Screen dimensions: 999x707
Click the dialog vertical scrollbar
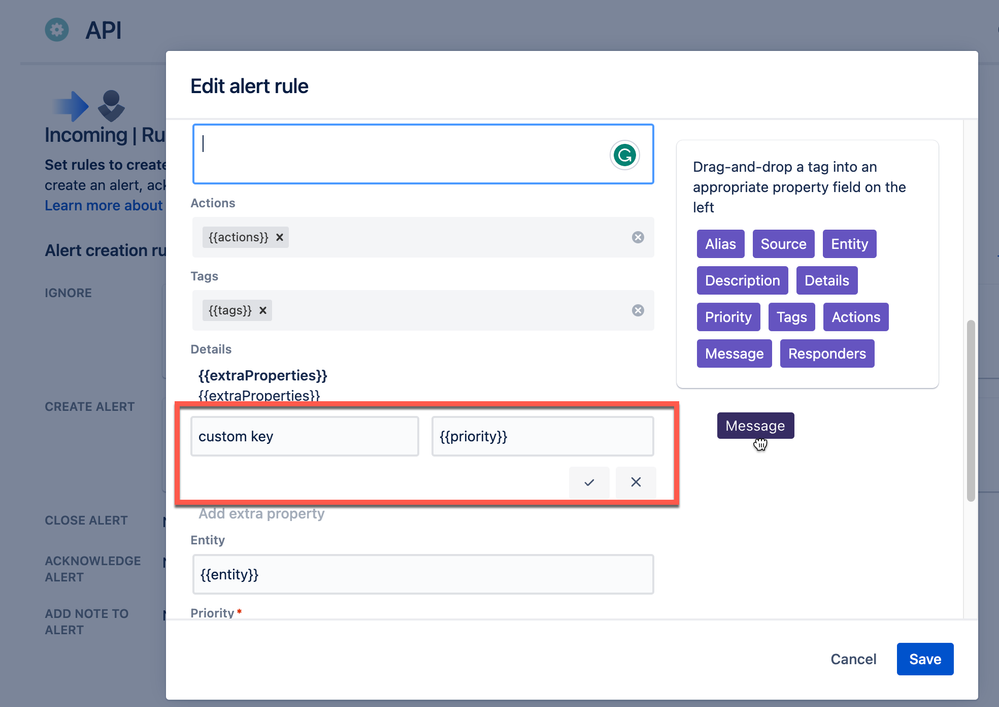(971, 411)
